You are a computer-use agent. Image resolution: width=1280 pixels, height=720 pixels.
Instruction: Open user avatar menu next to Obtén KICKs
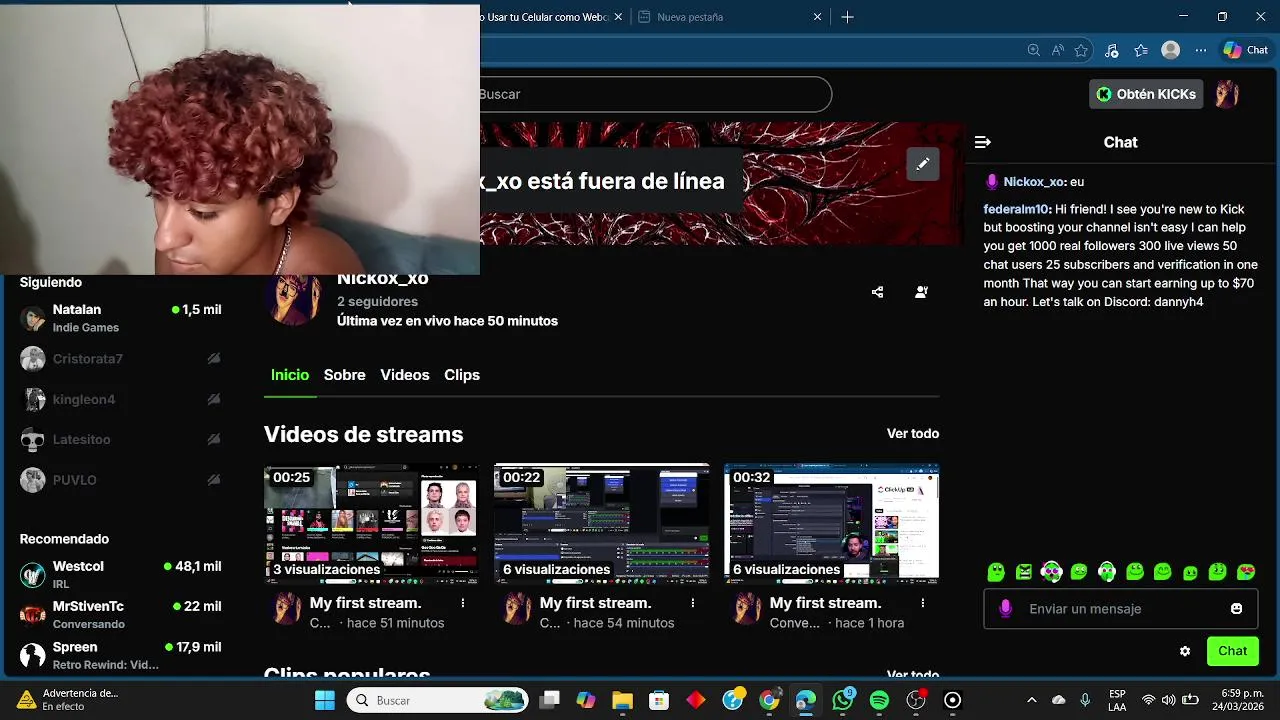[x=1227, y=94]
